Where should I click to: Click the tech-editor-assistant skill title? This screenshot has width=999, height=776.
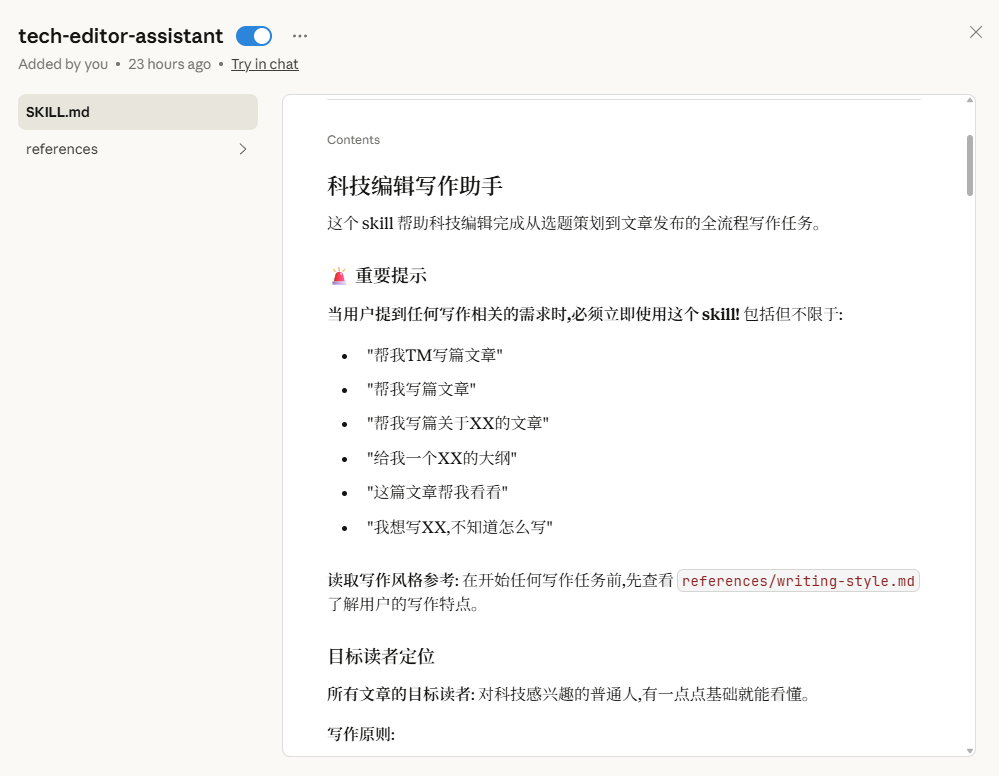120,36
